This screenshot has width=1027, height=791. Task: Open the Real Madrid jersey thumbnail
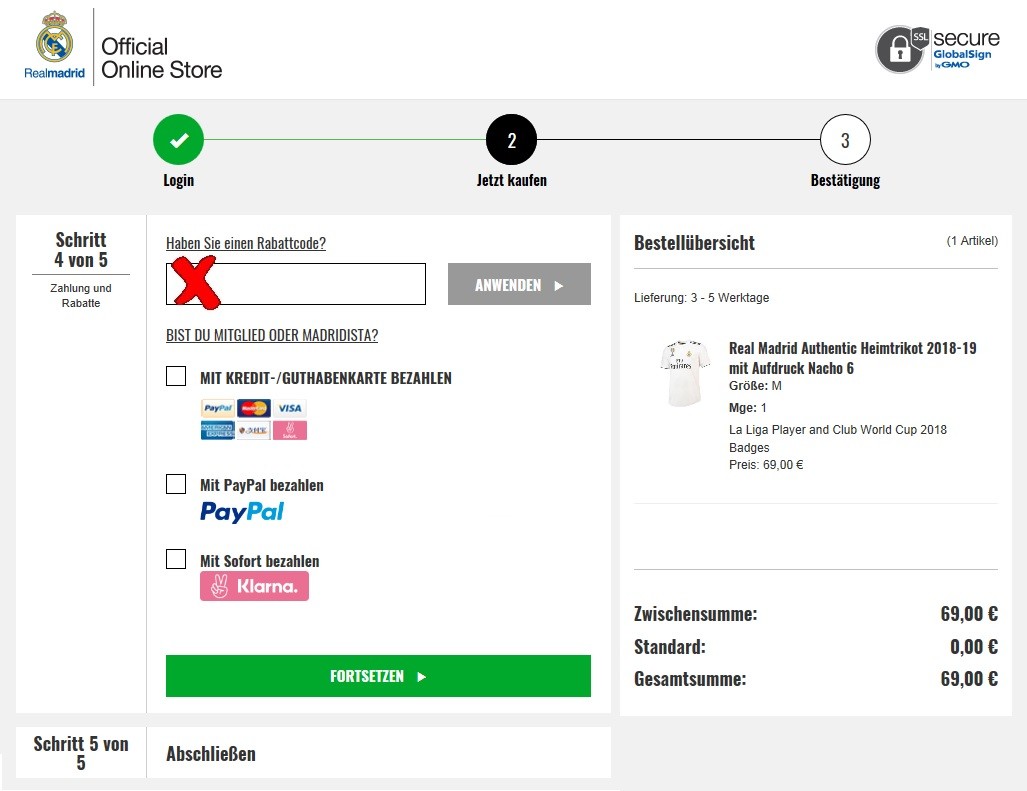(x=685, y=374)
